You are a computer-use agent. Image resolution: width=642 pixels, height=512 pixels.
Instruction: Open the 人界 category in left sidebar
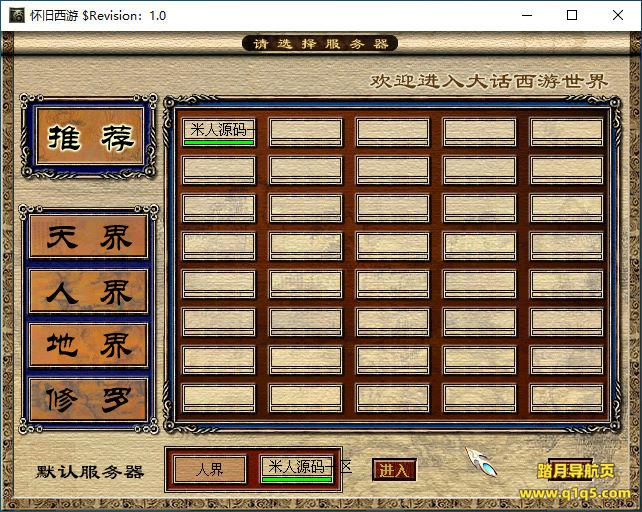tap(88, 292)
